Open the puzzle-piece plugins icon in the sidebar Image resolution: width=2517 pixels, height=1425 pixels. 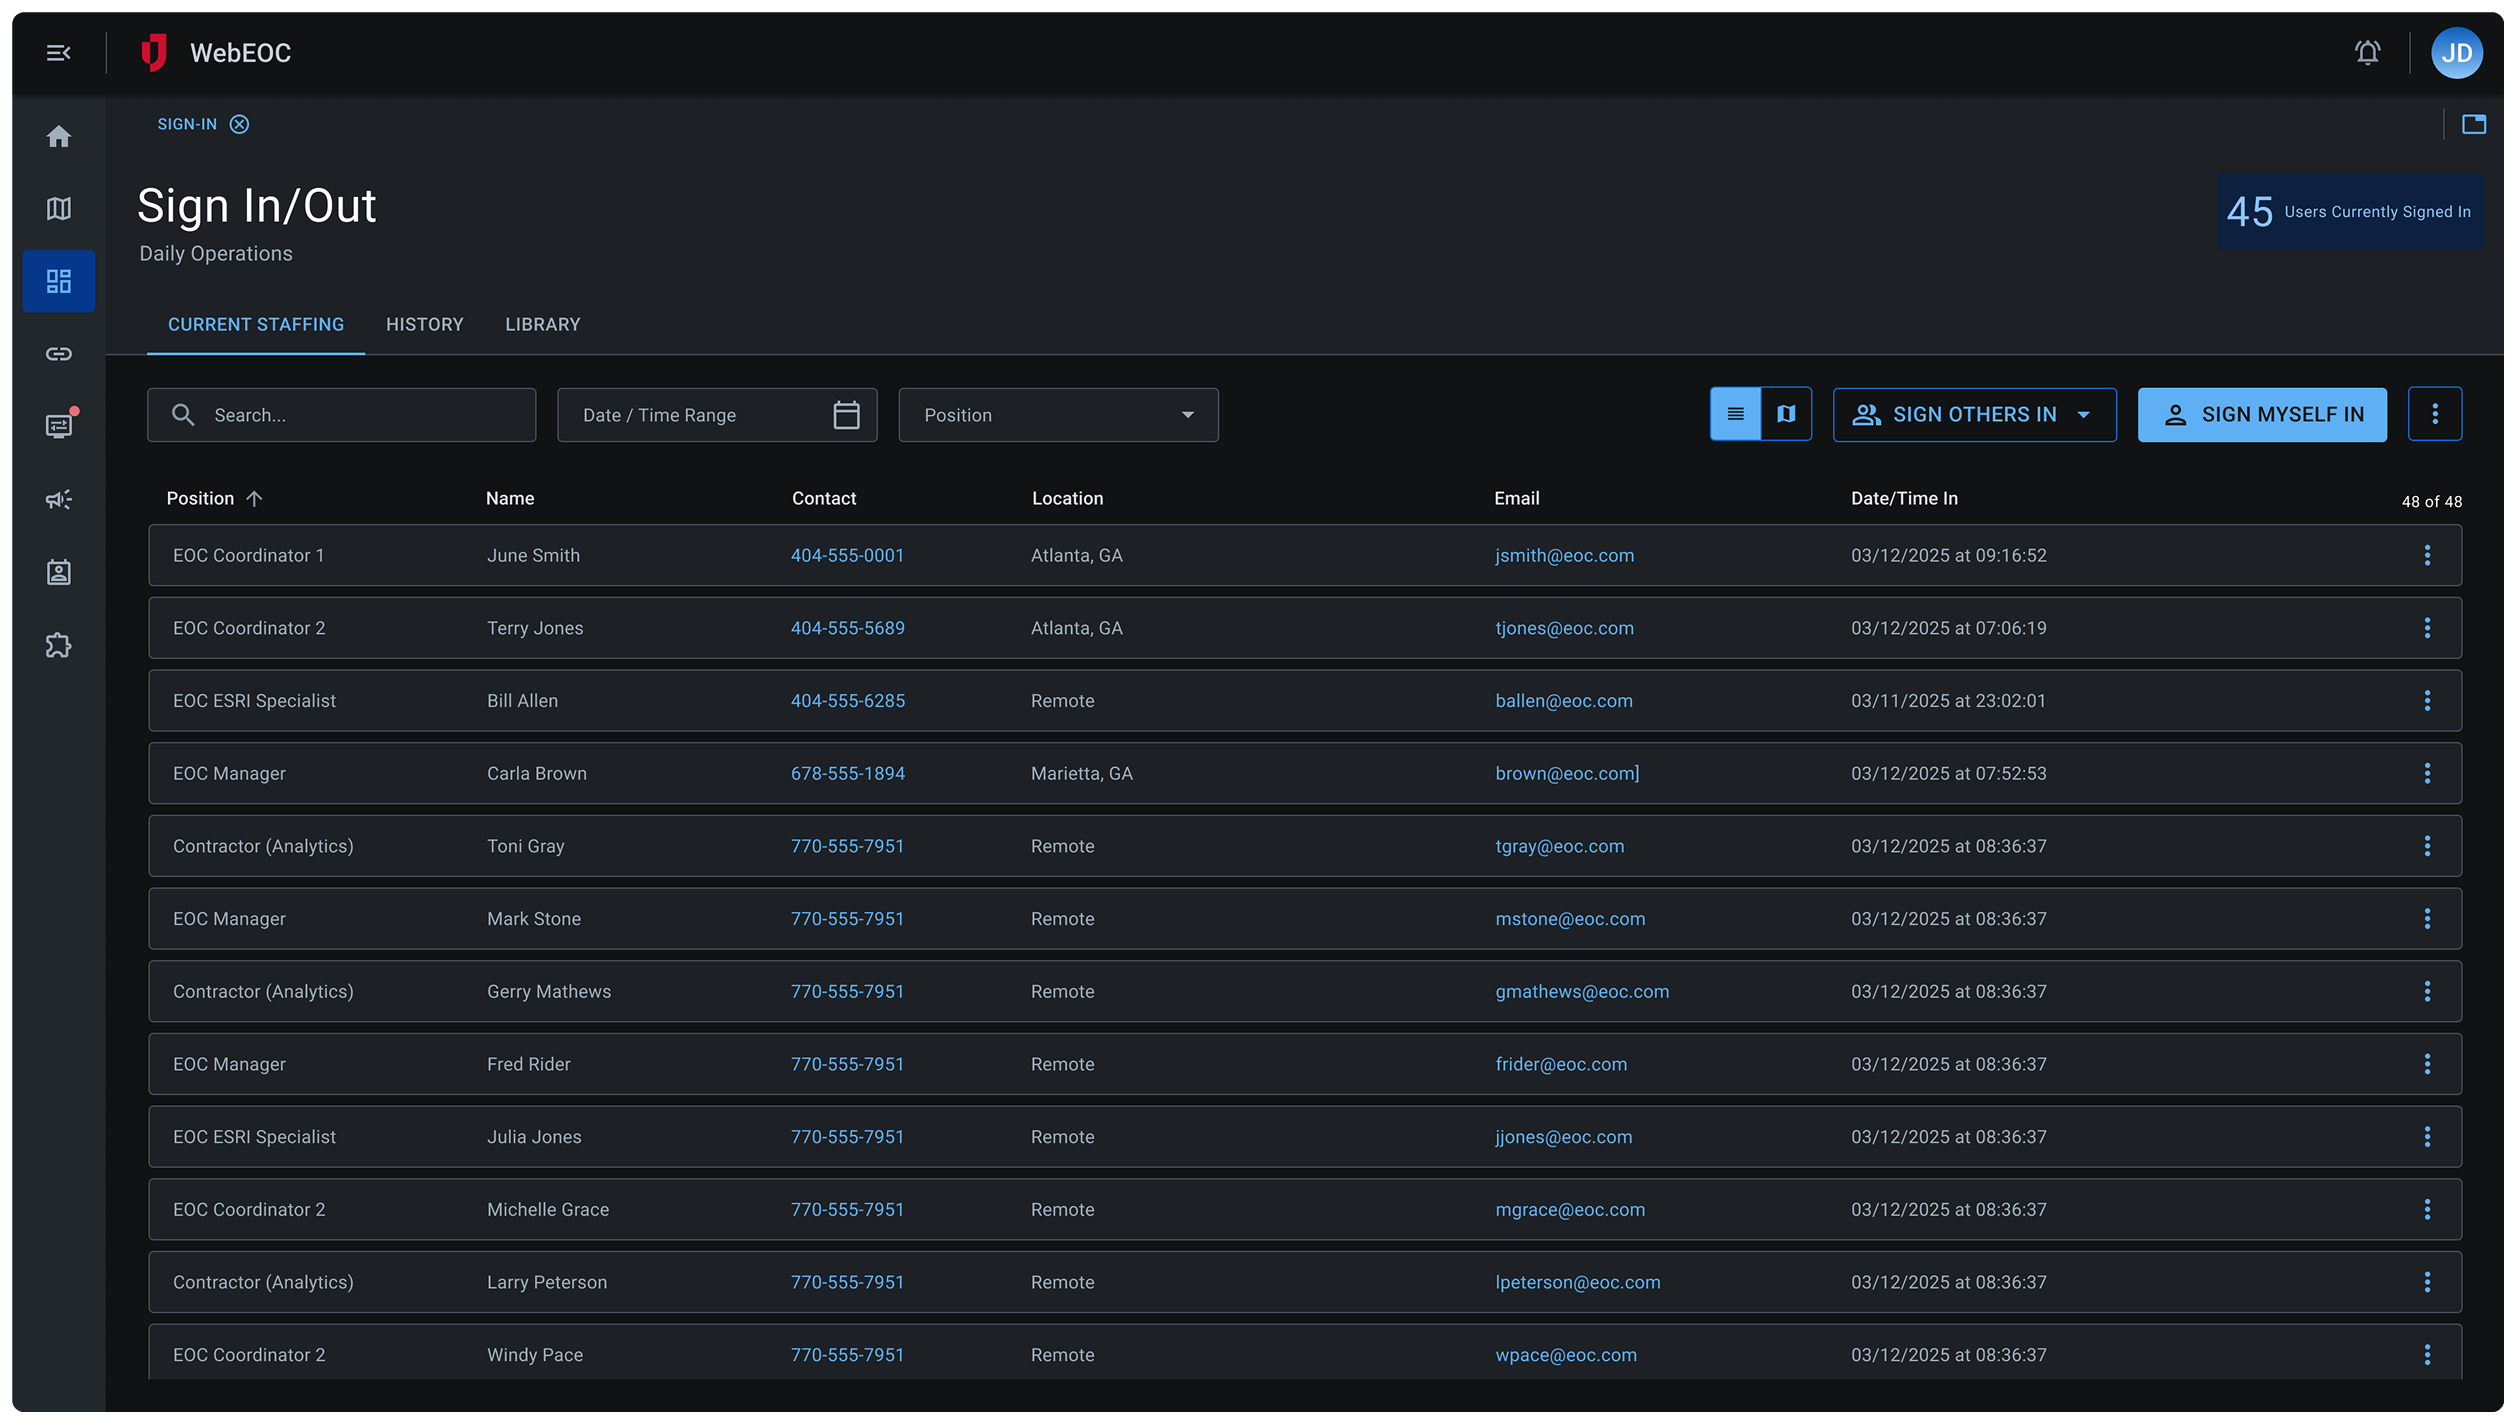[59, 645]
